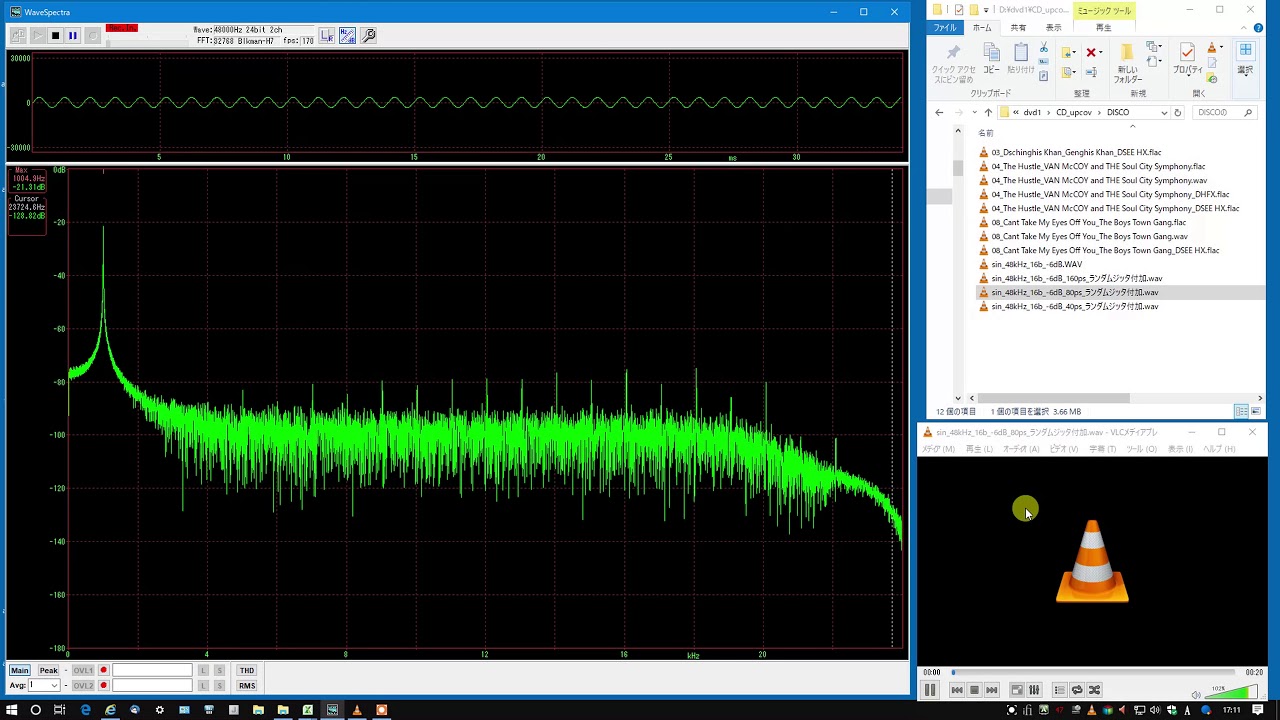Stop playback in WaveSpectra toolbar
The width and height of the screenshot is (1280, 720).
coord(55,35)
